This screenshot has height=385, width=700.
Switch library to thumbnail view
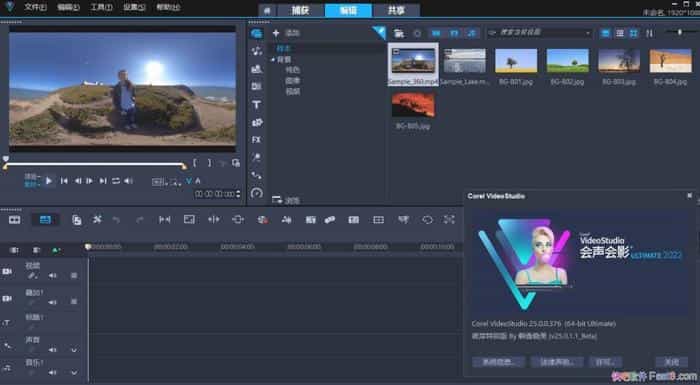(633, 33)
